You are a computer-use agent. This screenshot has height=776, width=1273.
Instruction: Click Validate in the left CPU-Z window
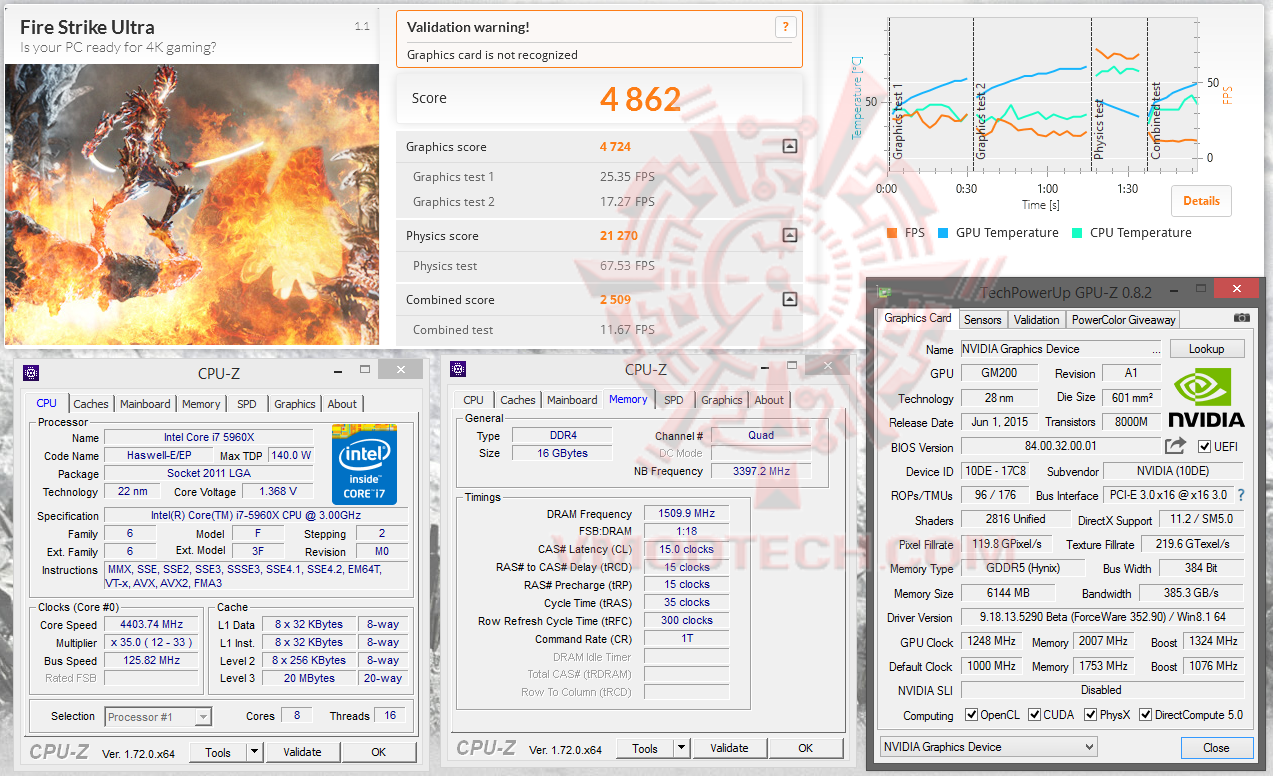(x=302, y=752)
